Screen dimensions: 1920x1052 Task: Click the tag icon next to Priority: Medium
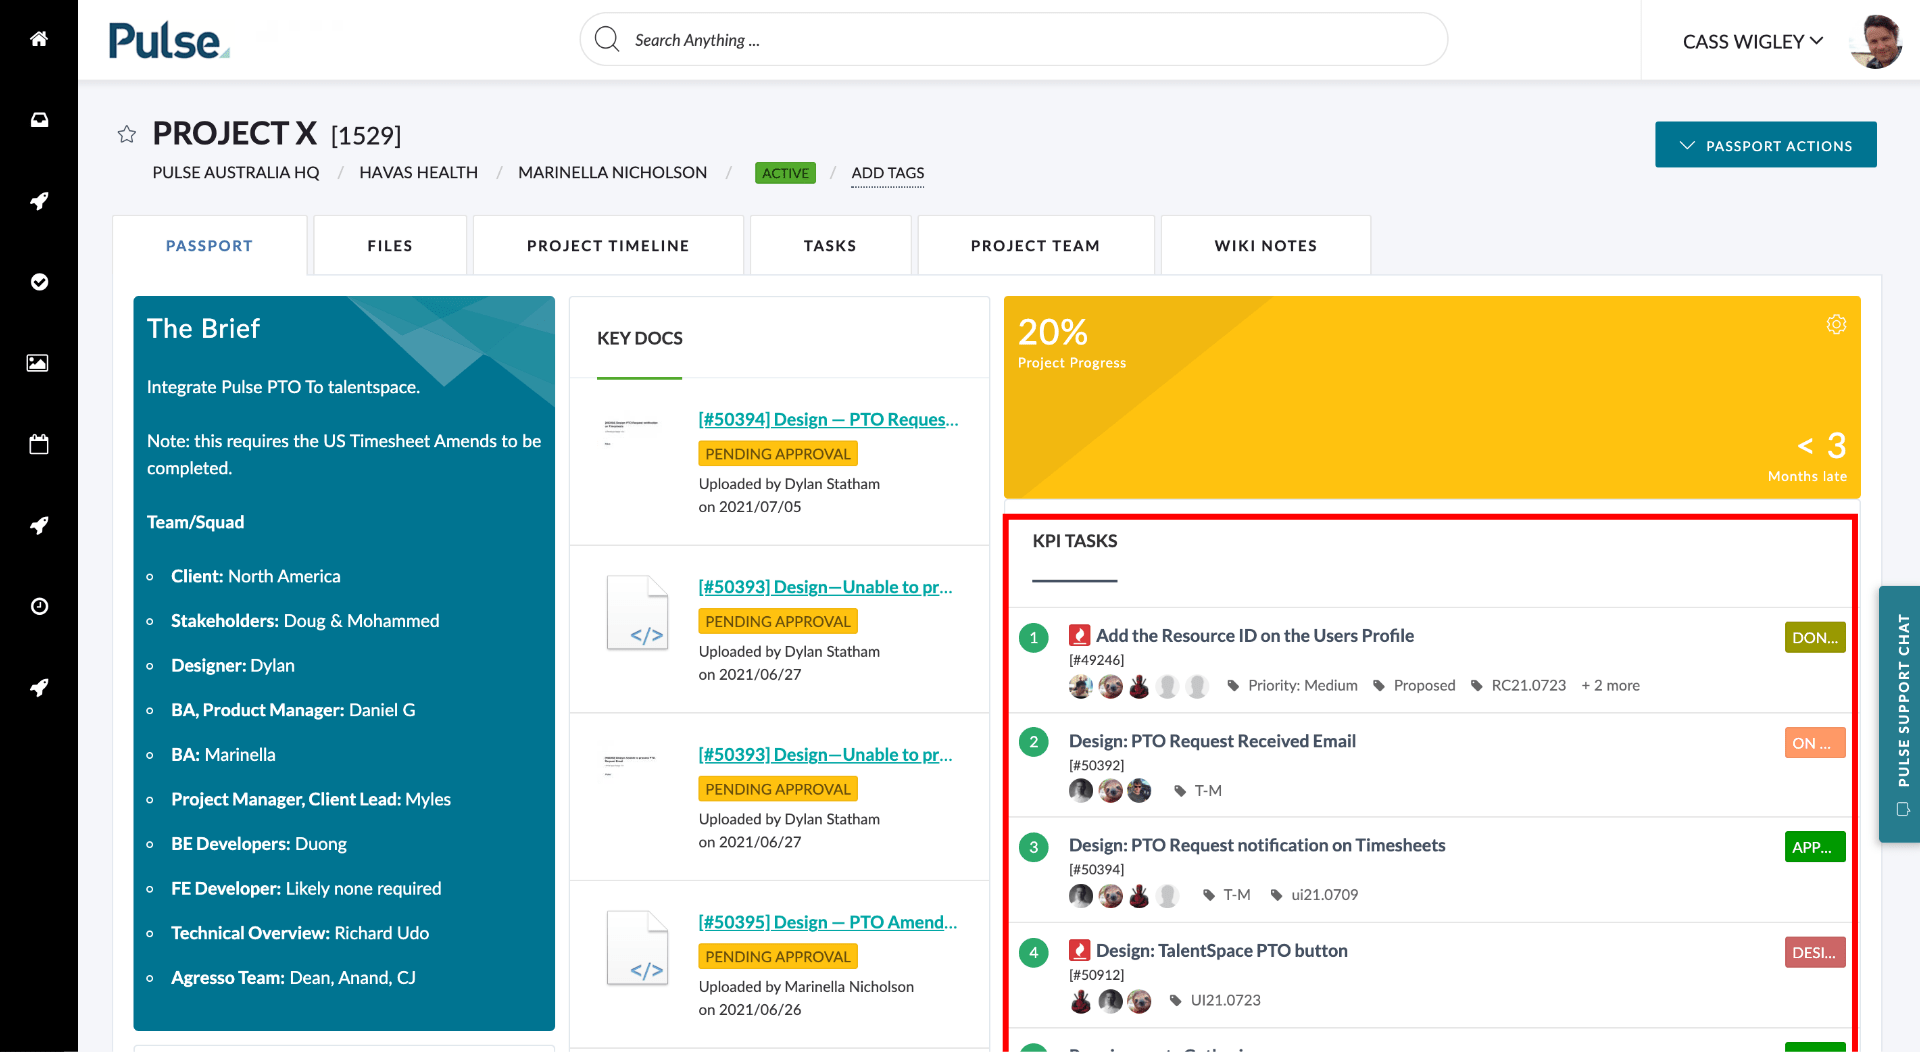[x=1233, y=686]
